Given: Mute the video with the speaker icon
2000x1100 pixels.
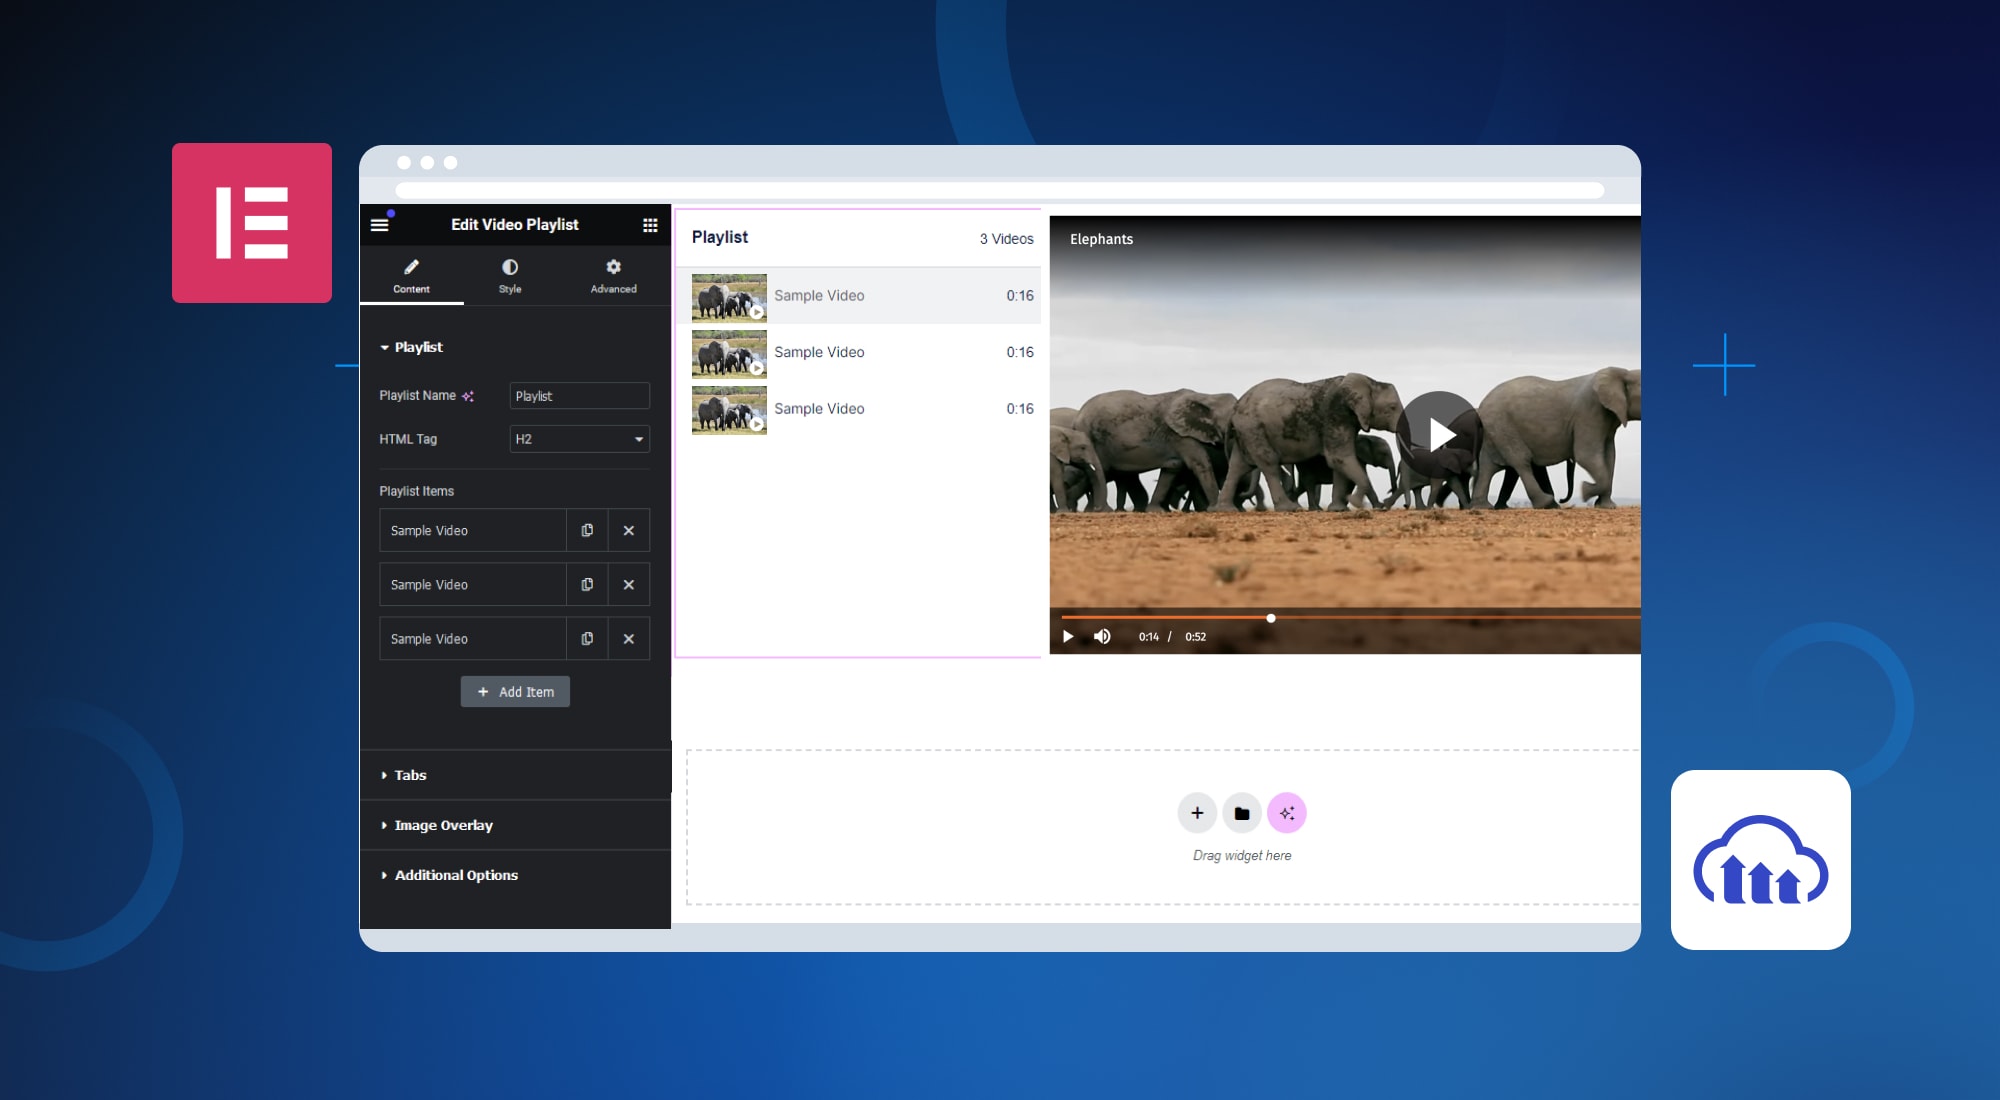Looking at the screenshot, I should point(1102,637).
